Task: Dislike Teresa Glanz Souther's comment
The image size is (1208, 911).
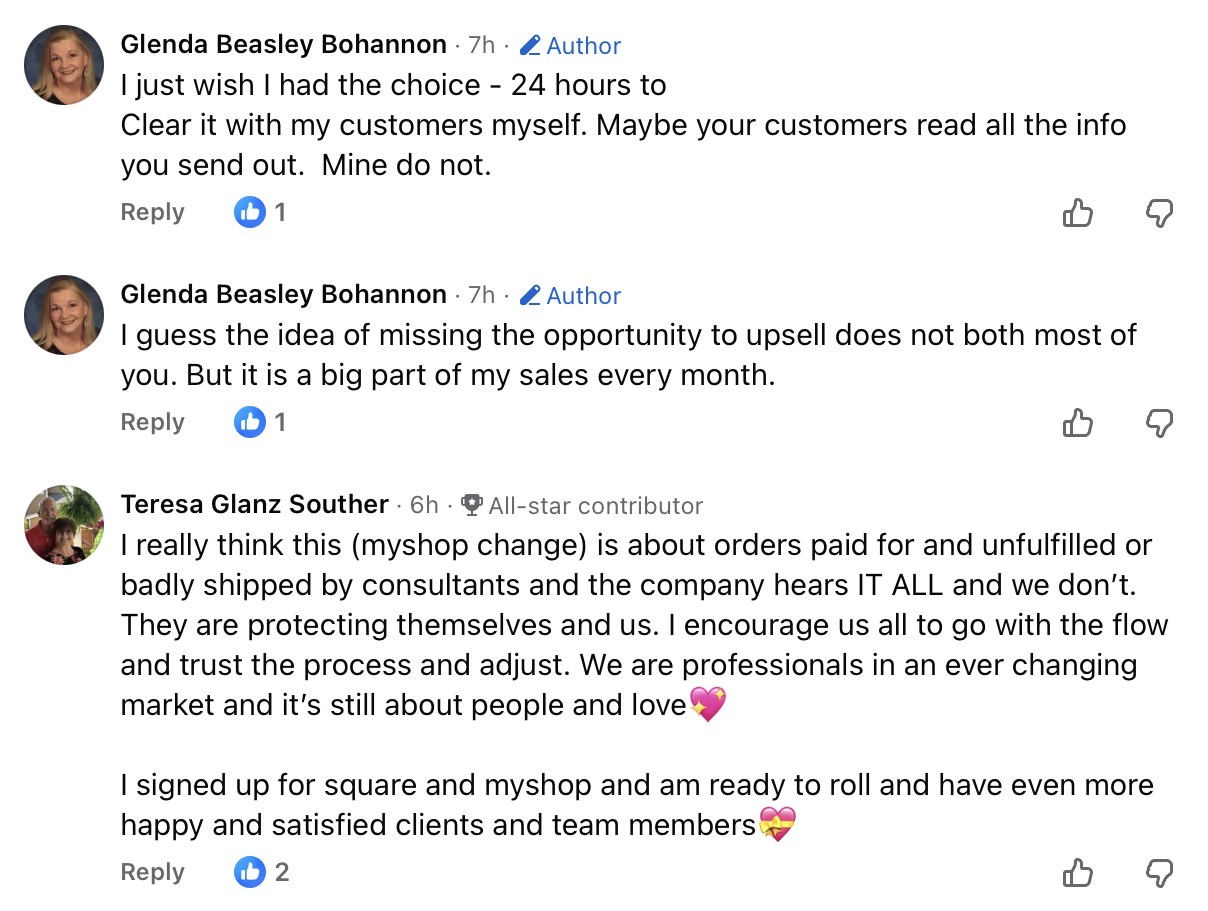Action: [x=1158, y=873]
